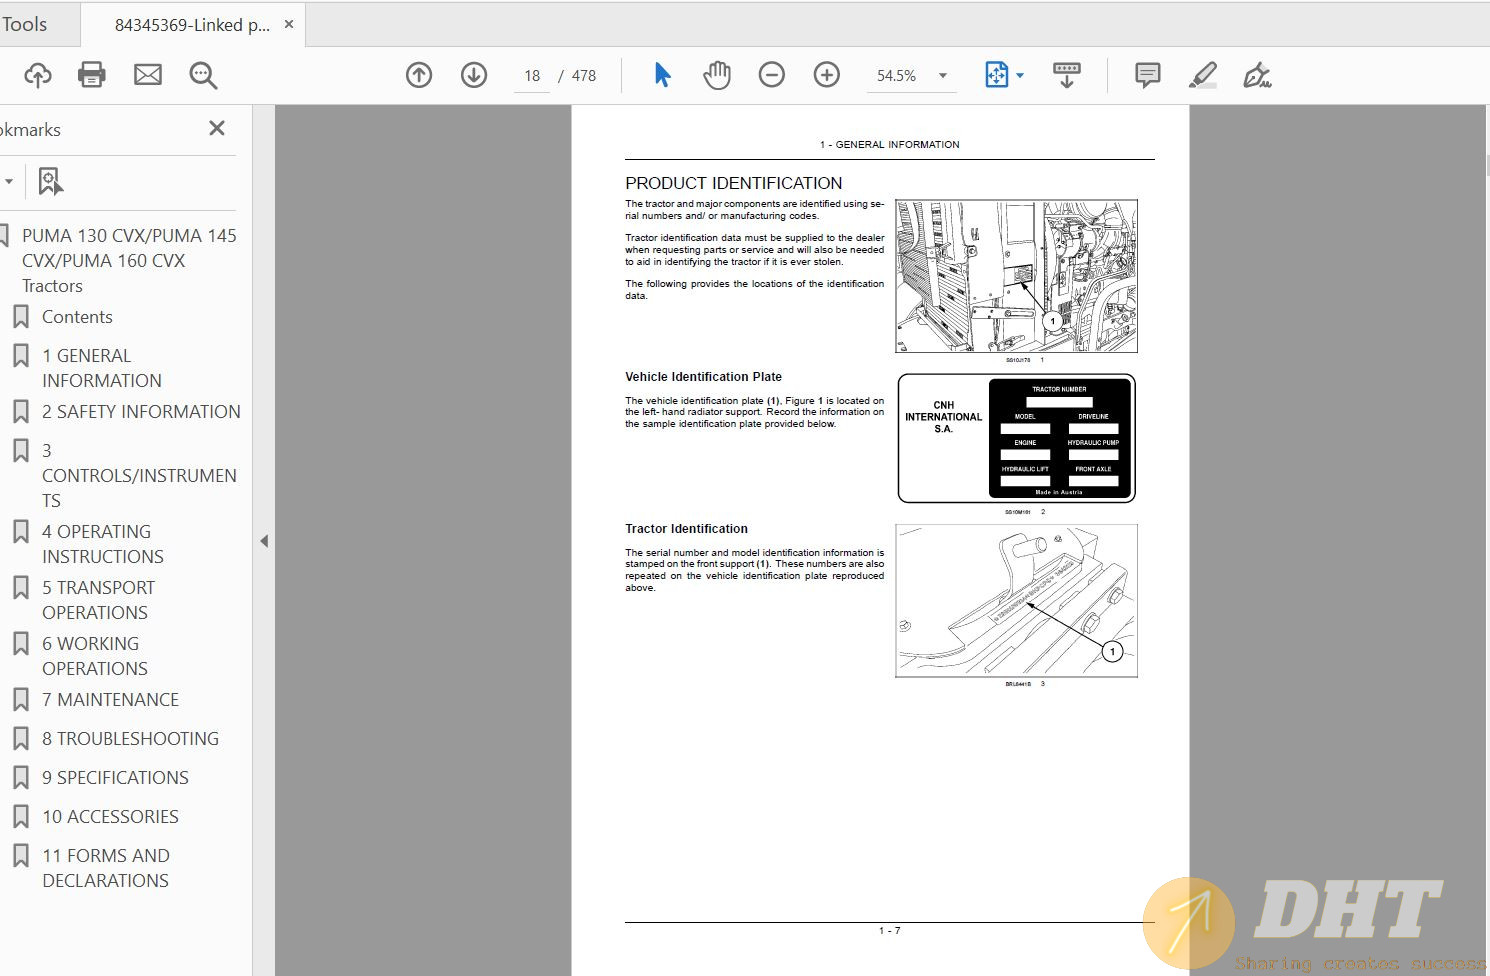The height and width of the screenshot is (976, 1490).
Task: Zoom out using the minus button
Action: pos(771,75)
